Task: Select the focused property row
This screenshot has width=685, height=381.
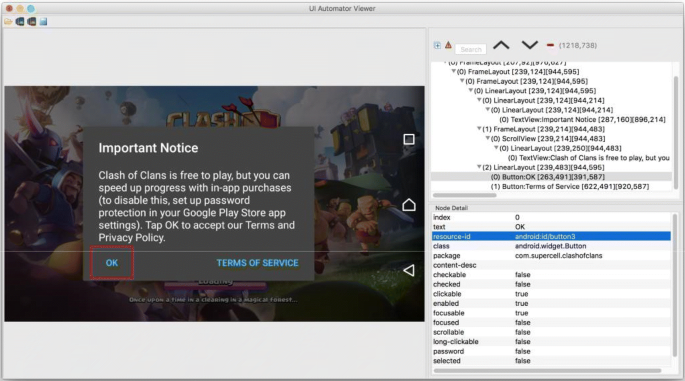Action: 551,322
